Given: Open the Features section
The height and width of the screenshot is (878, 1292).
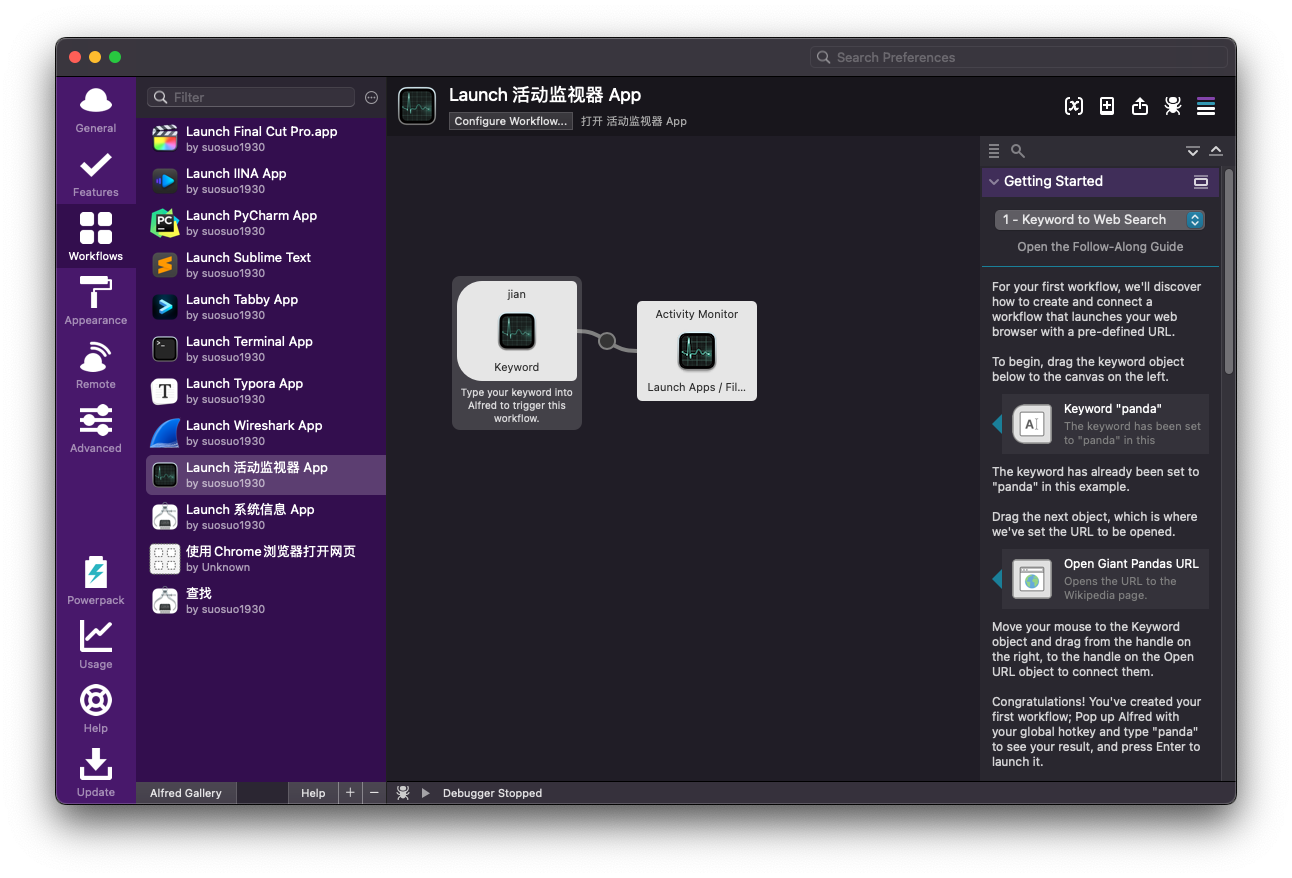Looking at the screenshot, I should [96, 174].
